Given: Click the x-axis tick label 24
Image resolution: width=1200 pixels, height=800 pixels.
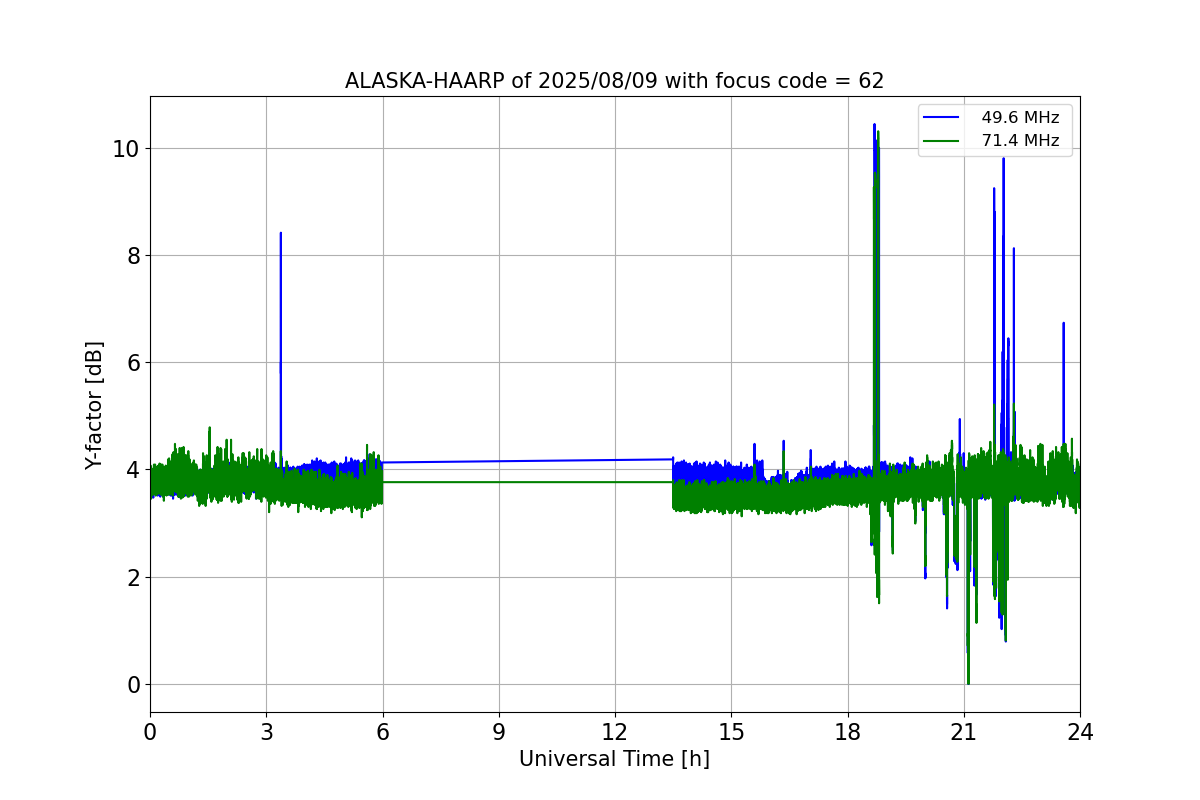Looking at the screenshot, I should (1080, 731).
